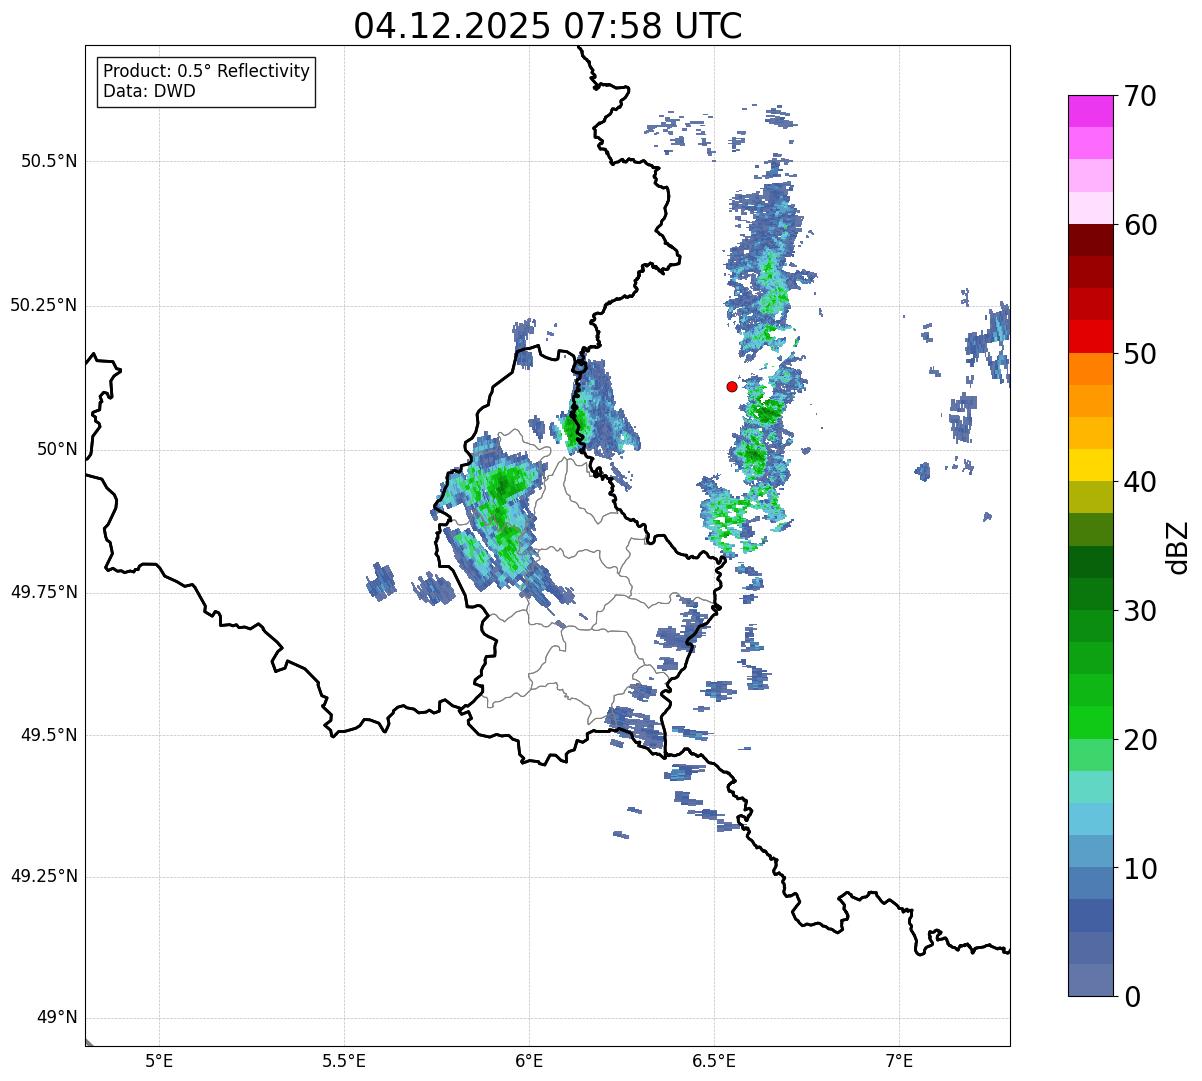The image size is (1202, 1081).
Task: Pick the slate blue bottom colorbar segment
Action: click(1091, 980)
